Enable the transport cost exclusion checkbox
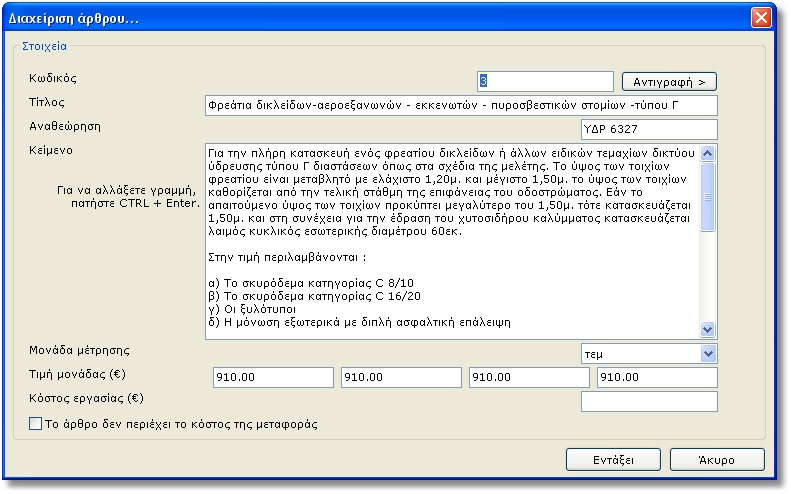791x494 pixels. click(36, 425)
